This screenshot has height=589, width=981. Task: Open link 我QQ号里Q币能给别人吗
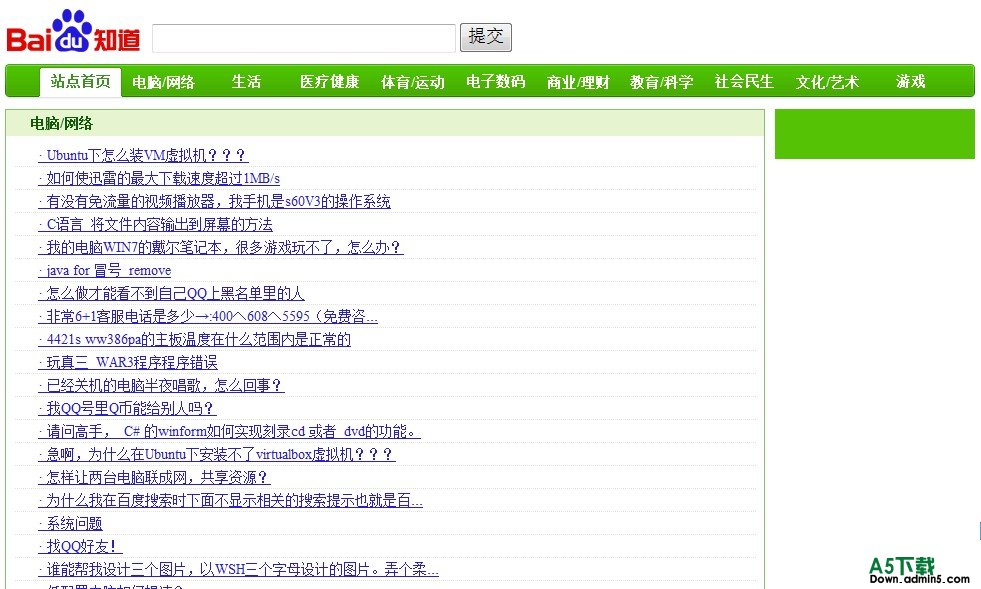127,409
